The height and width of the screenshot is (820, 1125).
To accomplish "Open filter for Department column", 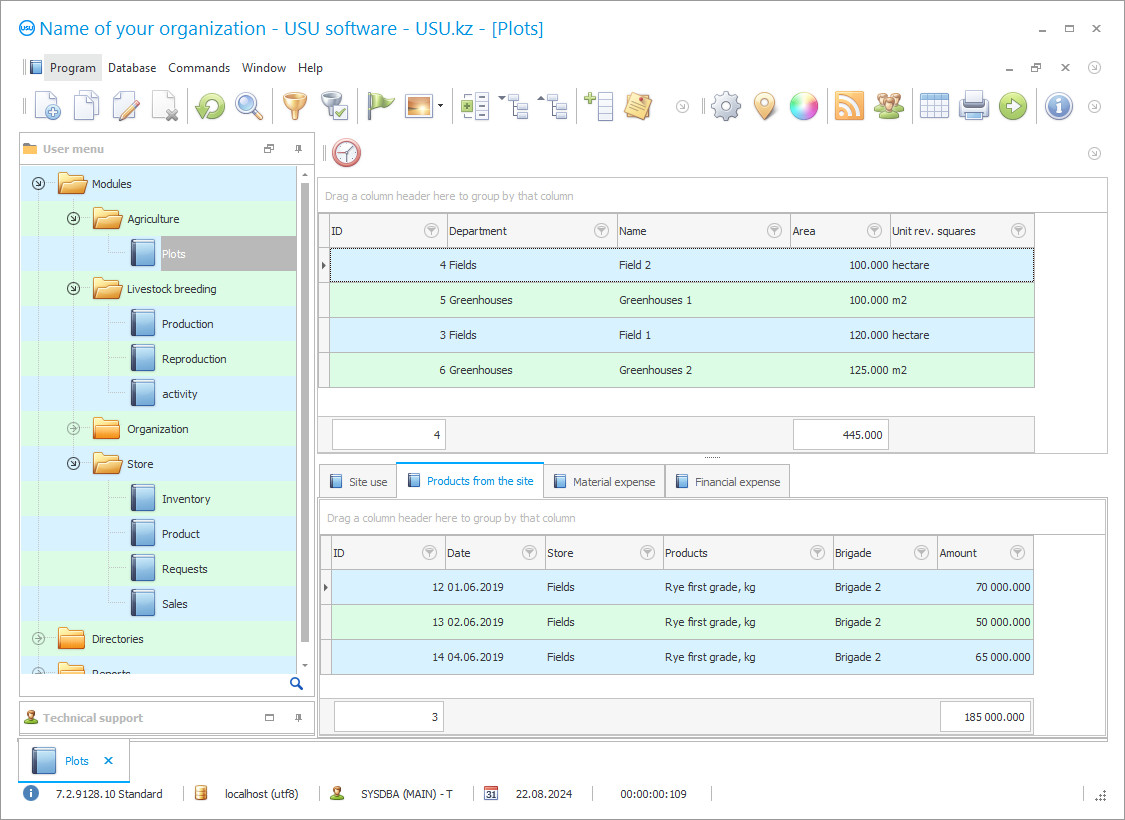I will tap(601, 230).
